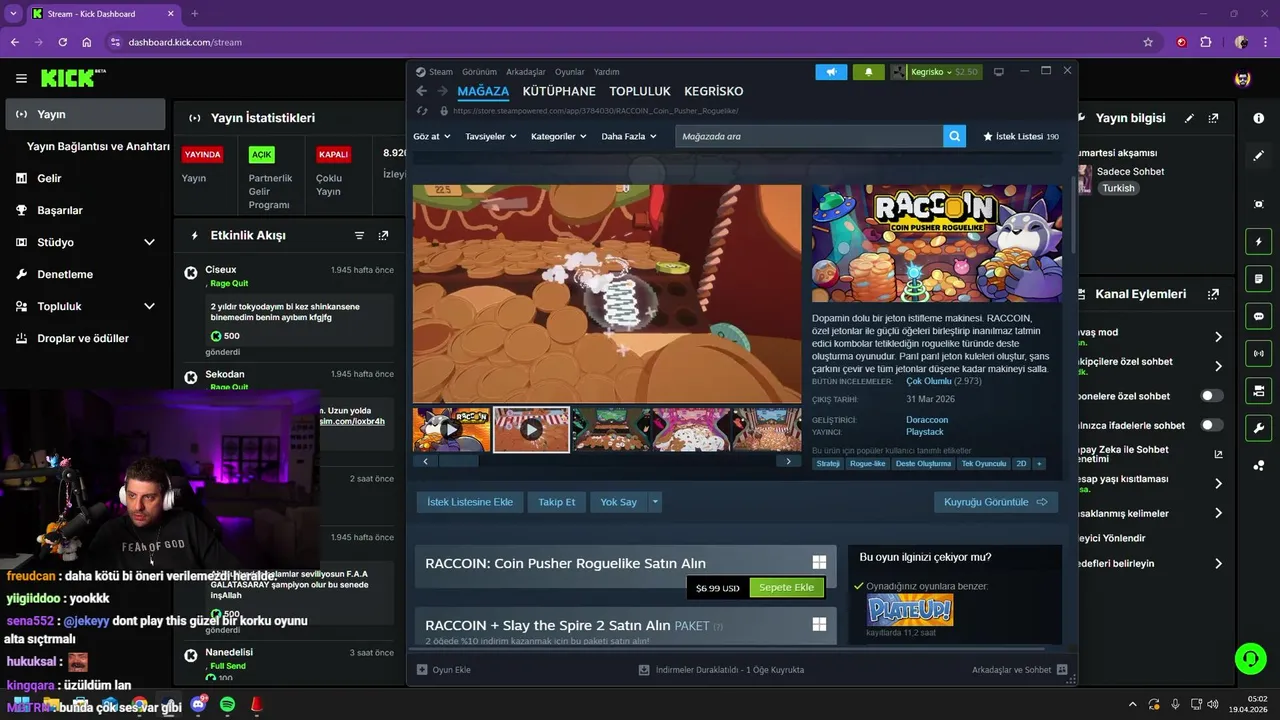Open Kick profile avatar at top right
Viewport: 1280px width, 720px height.
1242,78
